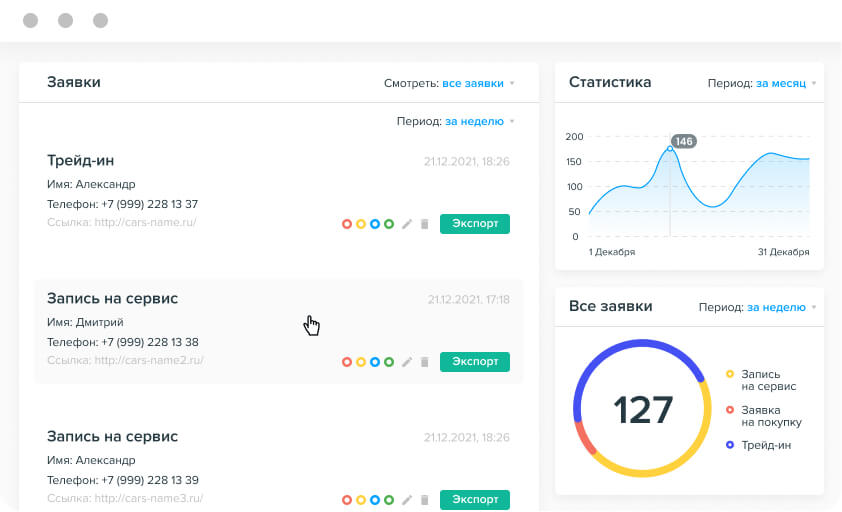Open the http://cars-name.ru/ link
This screenshot has height=512, width=842.
click(x=145, y=222)
